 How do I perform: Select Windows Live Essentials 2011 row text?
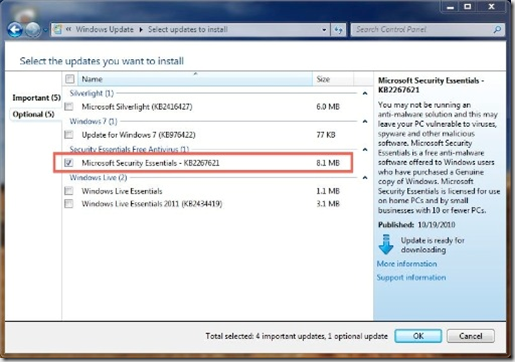pyautogui.click(x=152, y=203)
